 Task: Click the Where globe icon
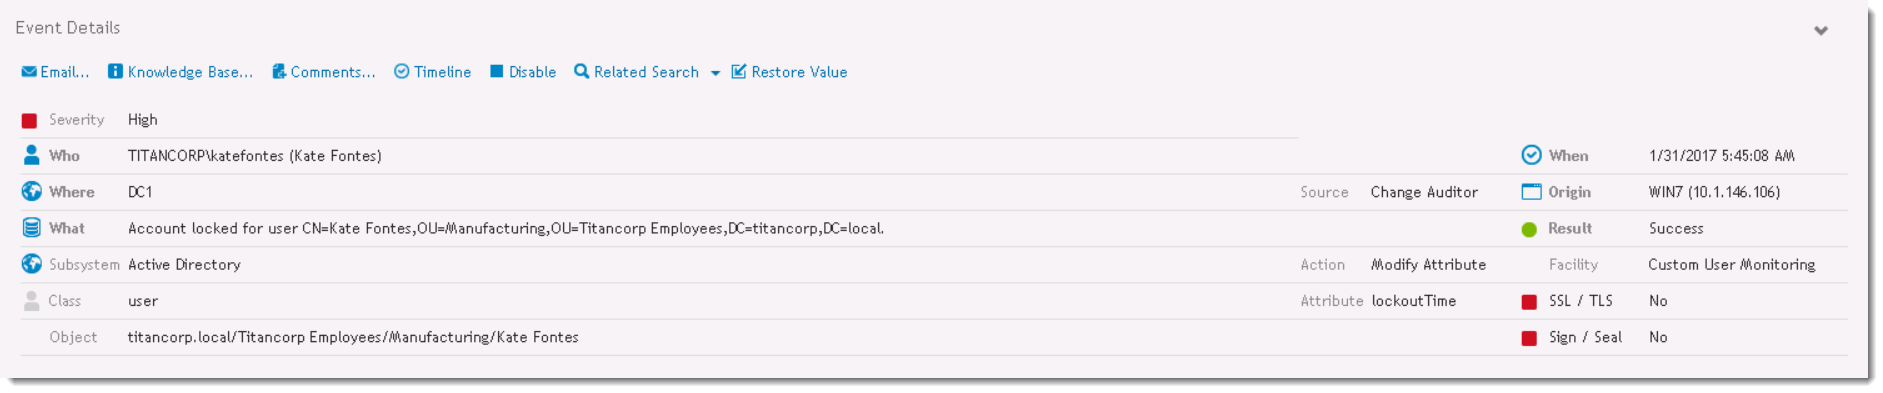(x=31, y=191)
